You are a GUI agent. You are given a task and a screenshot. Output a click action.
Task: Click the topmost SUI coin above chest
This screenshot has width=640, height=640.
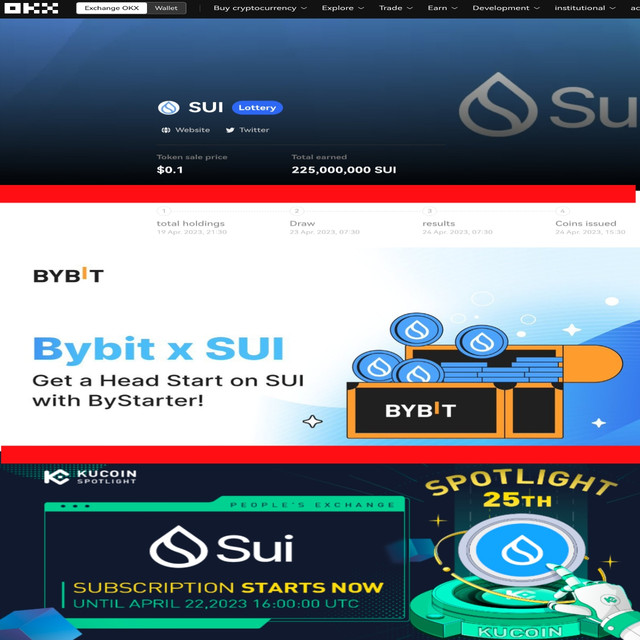tap(416, 329)
